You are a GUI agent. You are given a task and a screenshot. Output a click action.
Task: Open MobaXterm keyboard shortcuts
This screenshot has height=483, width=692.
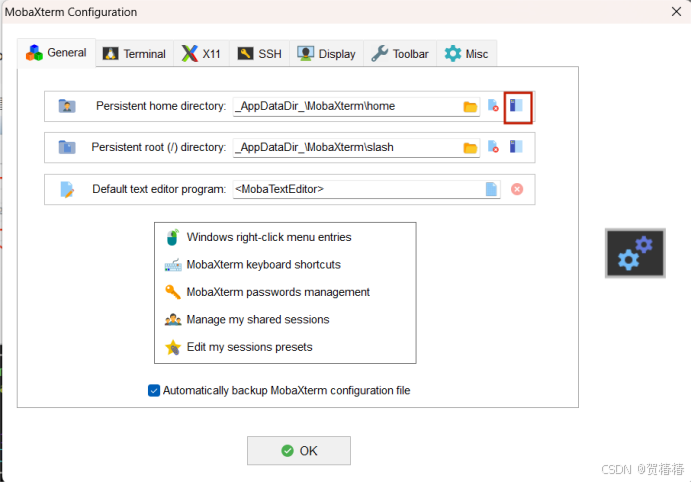click(x=263, y=265)
